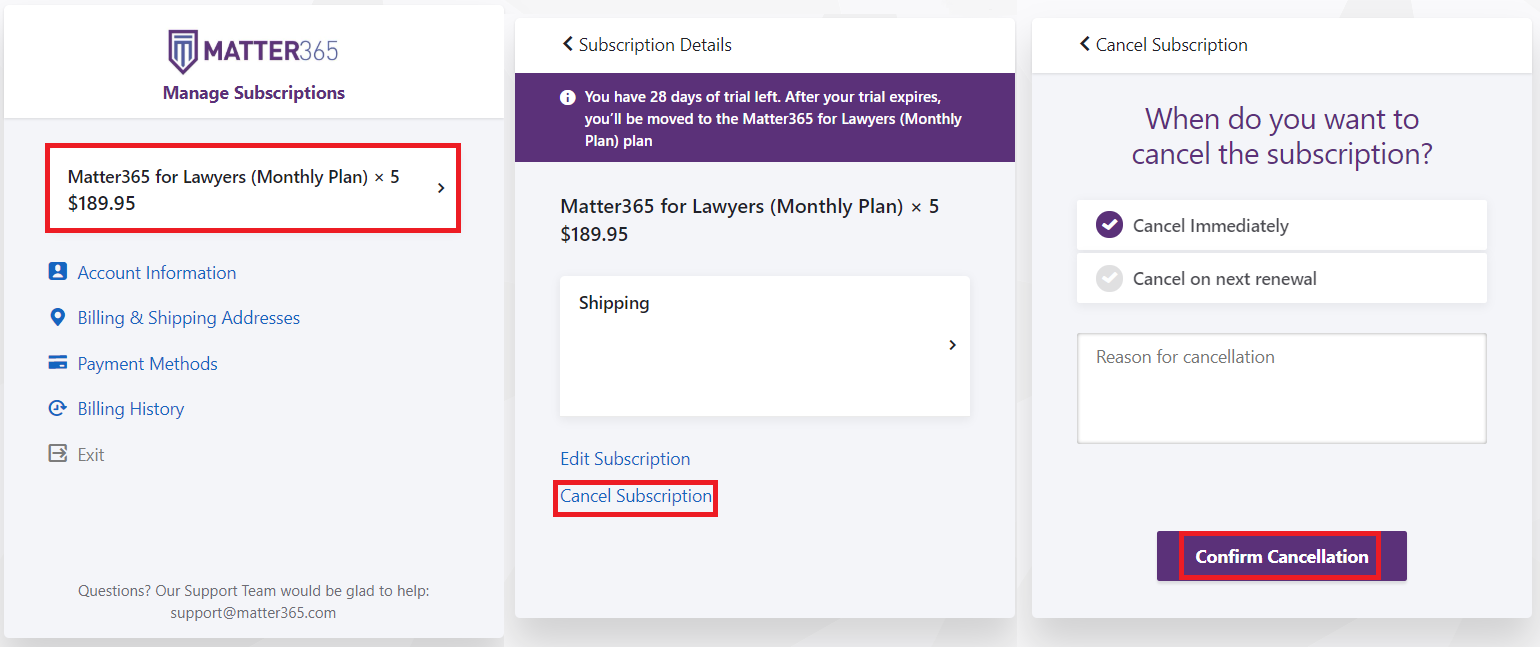
Task: Click the Billing & Shipping location pin icon
Action: coord(57,317)
